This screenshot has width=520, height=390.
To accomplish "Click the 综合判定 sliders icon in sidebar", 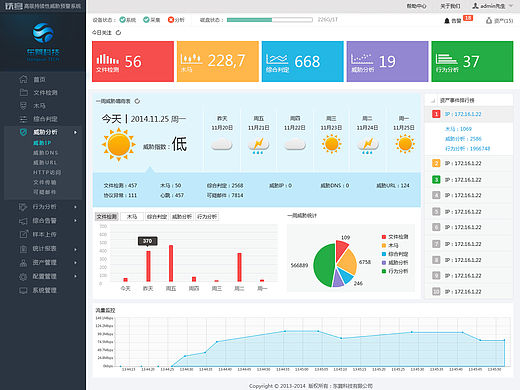I will (x=23, y=119).
